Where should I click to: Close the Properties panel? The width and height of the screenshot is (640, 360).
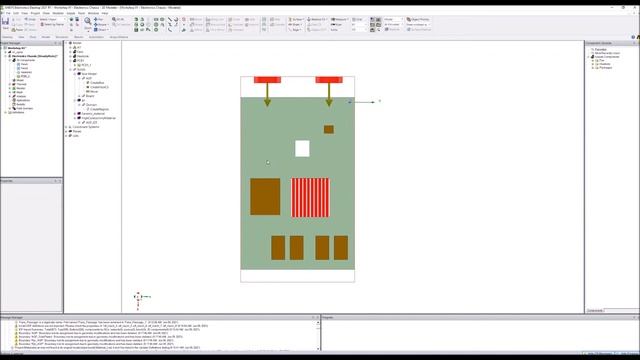click(x=60, y=181)
